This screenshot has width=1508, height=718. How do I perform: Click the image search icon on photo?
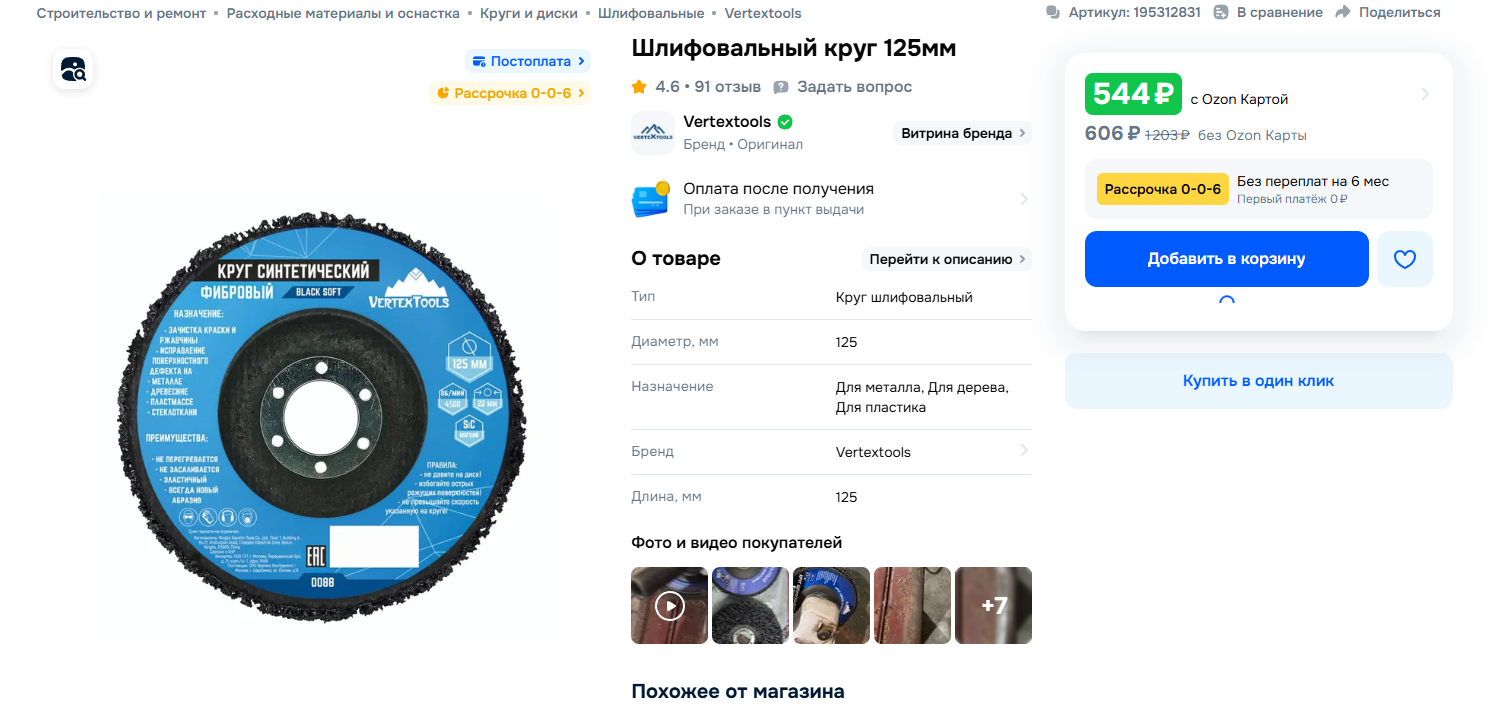(x=73, y=69)
